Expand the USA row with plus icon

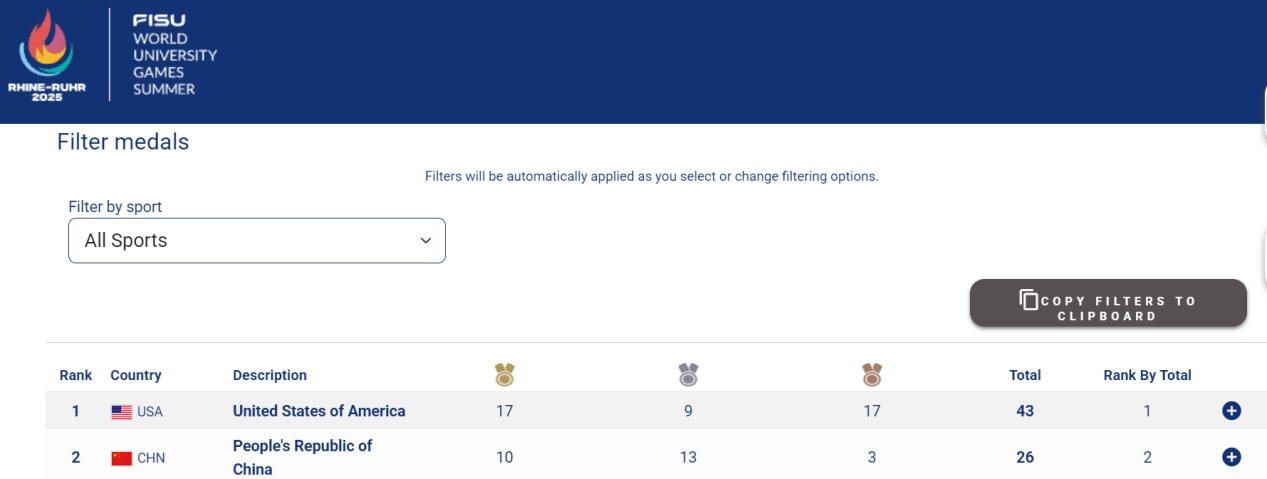(1231, 411)
